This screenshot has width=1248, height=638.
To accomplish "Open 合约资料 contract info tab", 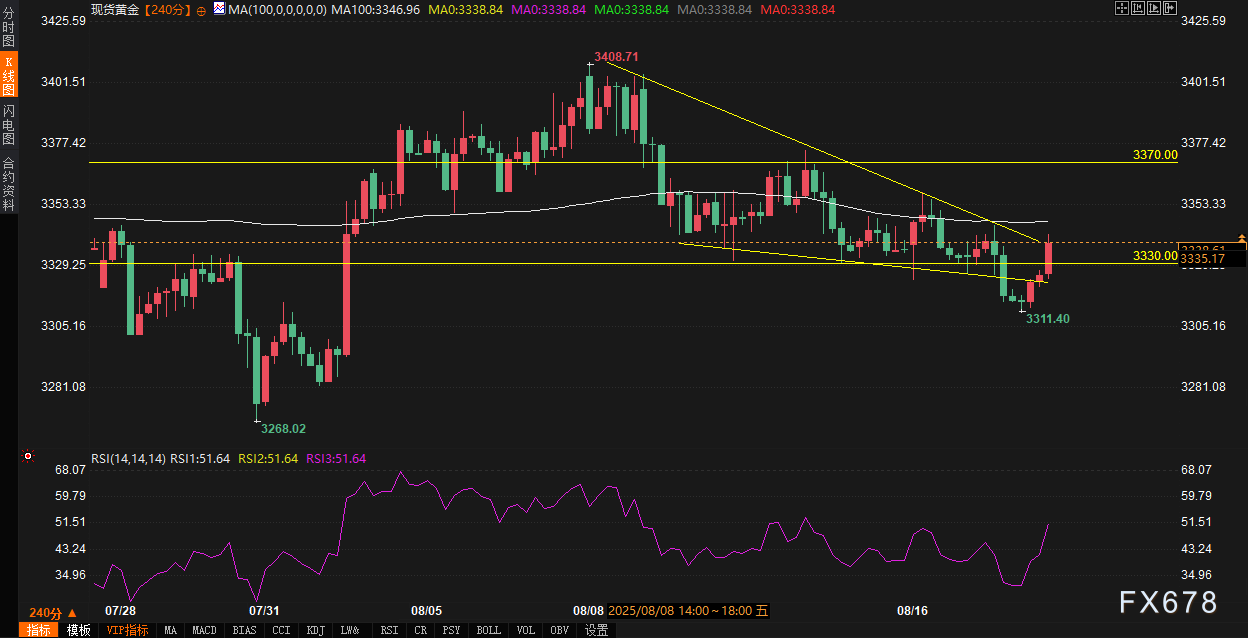I will 8,183.
